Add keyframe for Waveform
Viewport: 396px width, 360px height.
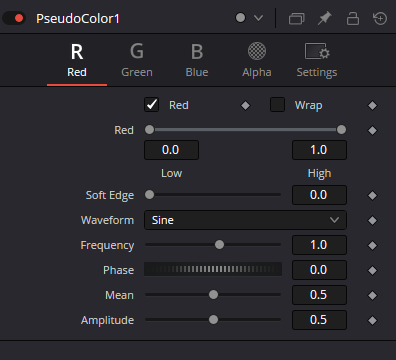[x=372, y=220]
